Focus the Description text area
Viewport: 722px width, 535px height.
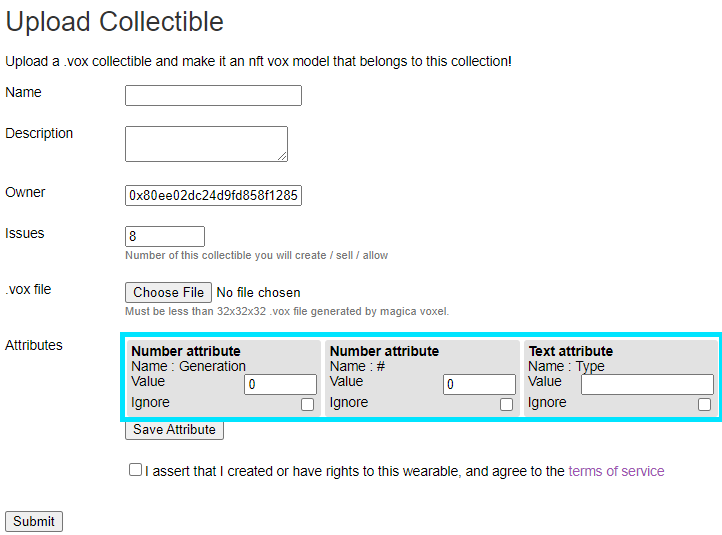[206, 143]
